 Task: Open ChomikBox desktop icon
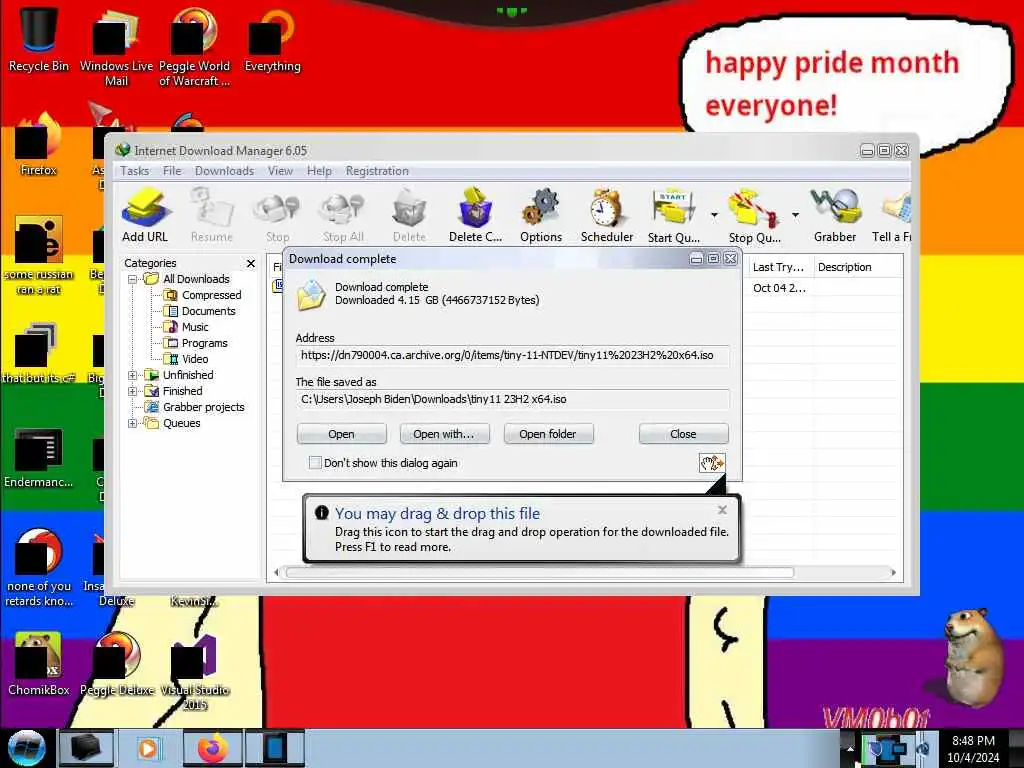tap(39, 664)
